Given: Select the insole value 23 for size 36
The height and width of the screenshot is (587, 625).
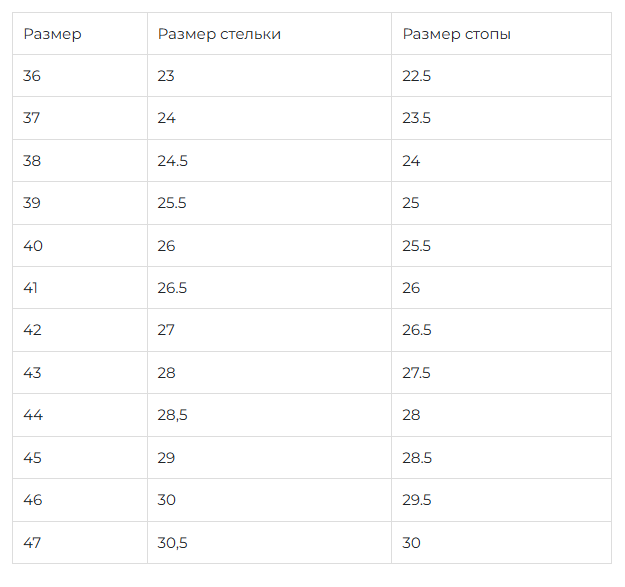Looking at the screenshot, I should click(x=167, y=76).
